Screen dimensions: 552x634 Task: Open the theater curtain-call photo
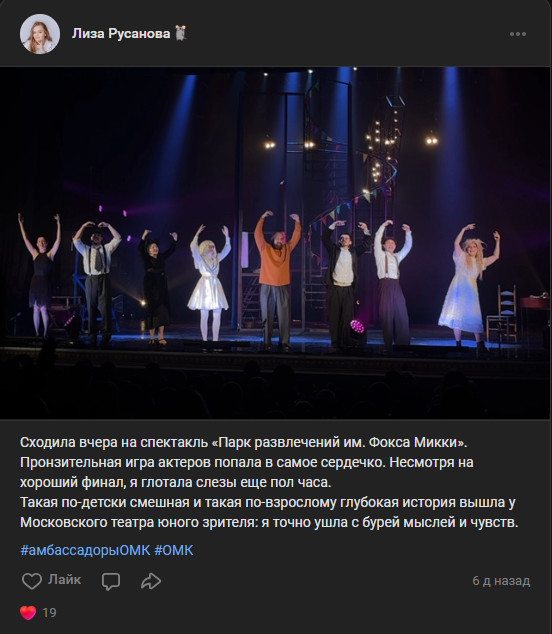click(275, 243)
